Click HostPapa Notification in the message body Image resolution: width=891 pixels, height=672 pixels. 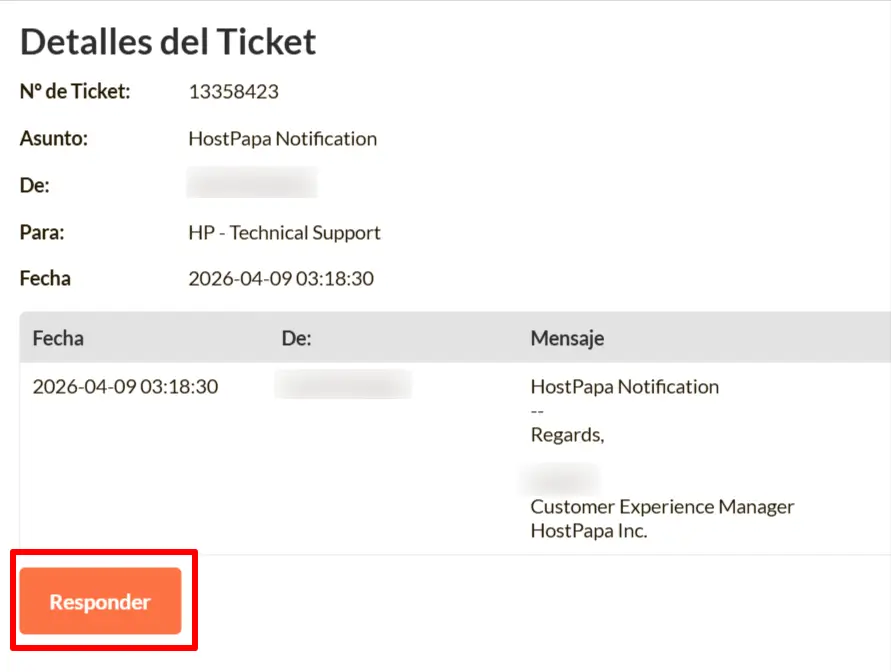[x=624, y=387]
